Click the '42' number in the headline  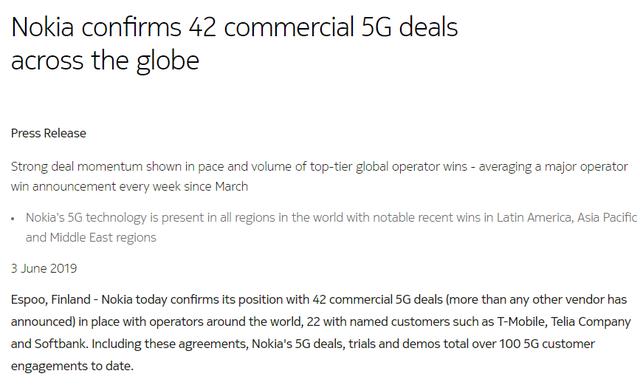(202, 27)
